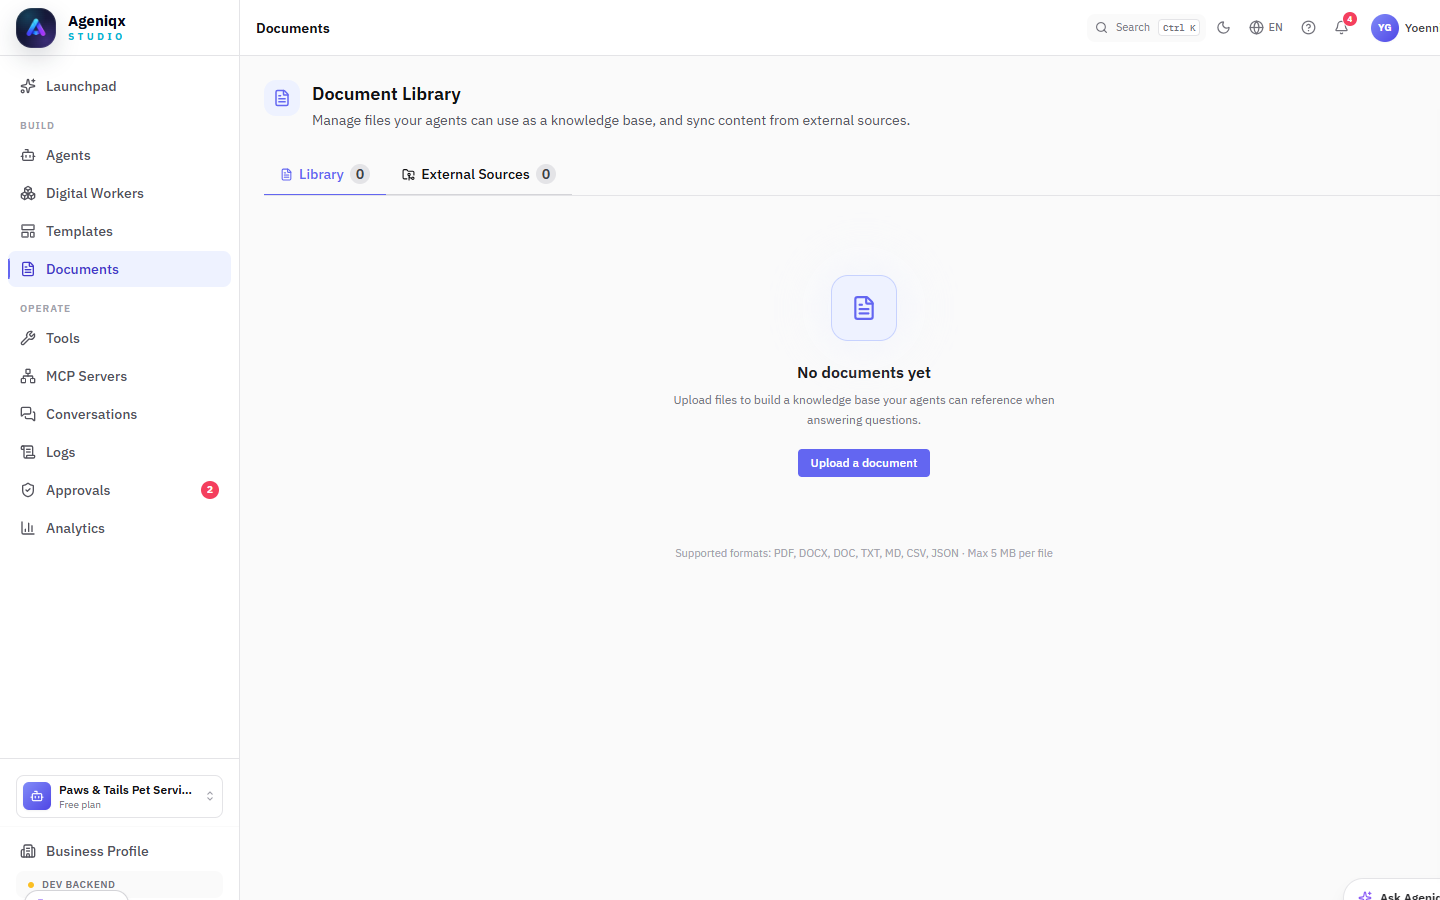Click the Paws & Tails workspace avatar icon

[37, 796]
